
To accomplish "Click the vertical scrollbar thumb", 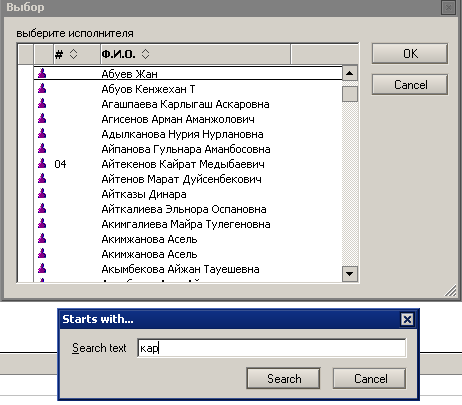I will click(x=350, y=94).
